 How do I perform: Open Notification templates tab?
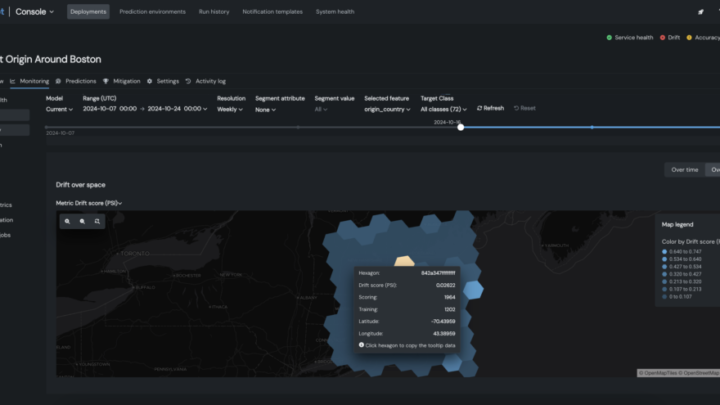pos(272,12)
